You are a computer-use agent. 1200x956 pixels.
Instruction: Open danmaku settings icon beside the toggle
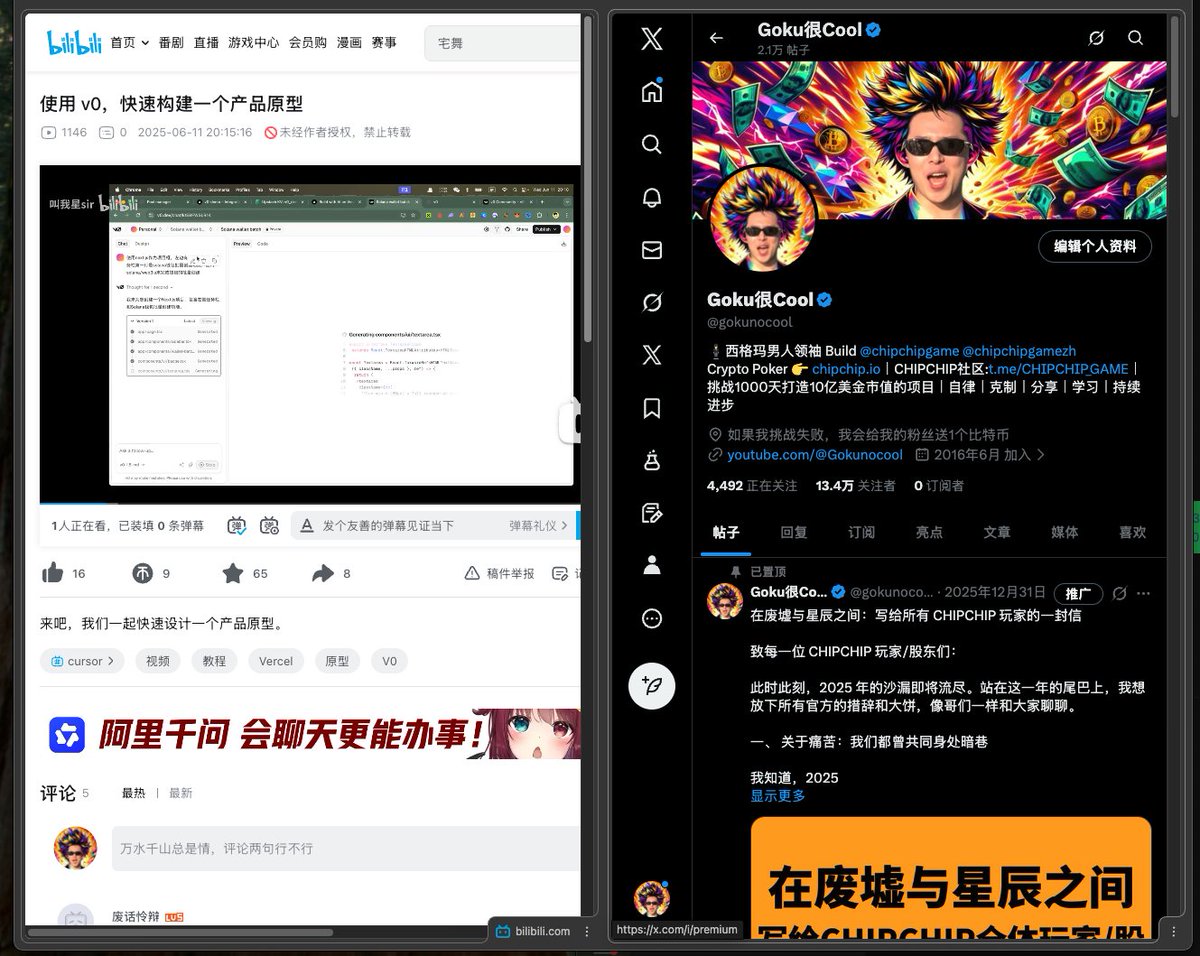pyautogui.click(x=270, y=525)
